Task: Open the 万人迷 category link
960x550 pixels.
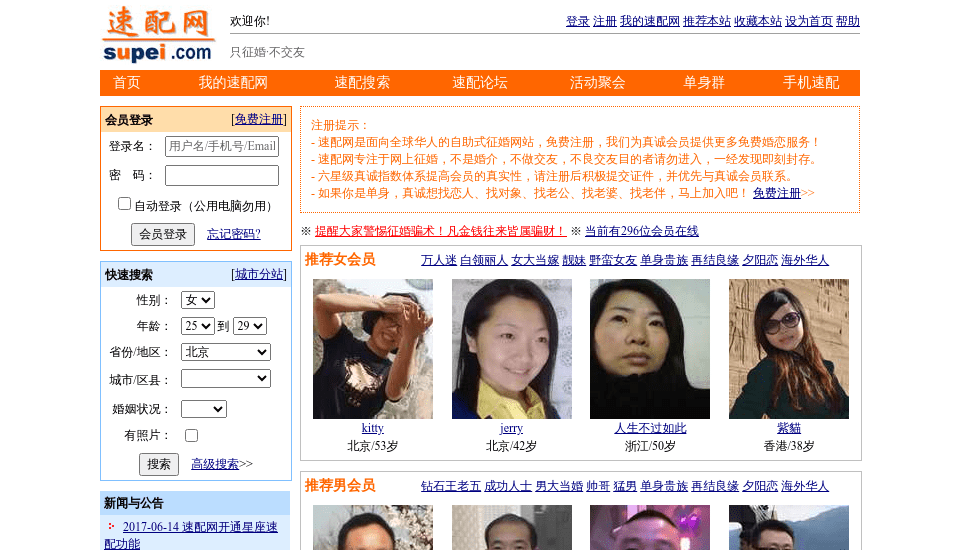Action: pos(439,260)
